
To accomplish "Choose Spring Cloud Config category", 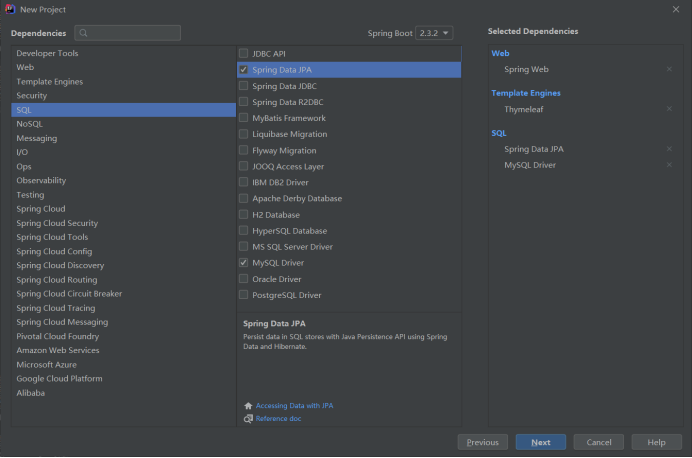I will (124, 252).
